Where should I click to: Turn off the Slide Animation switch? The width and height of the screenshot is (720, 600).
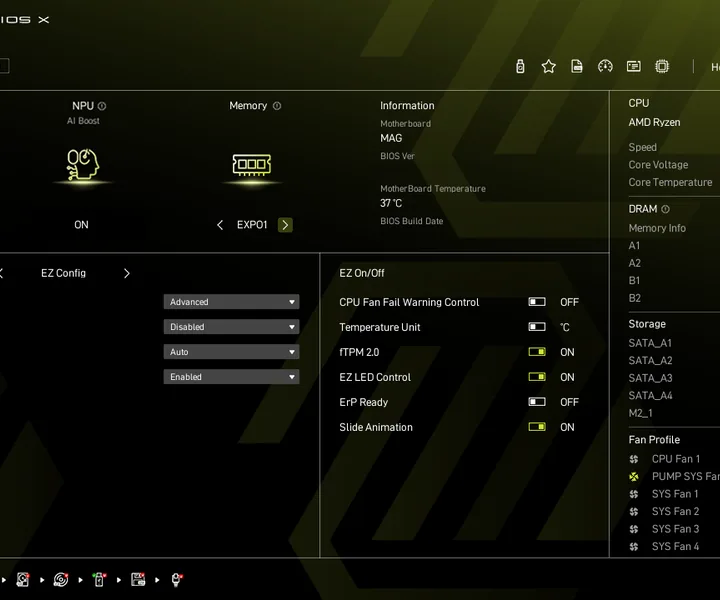(x=537, y=427)
